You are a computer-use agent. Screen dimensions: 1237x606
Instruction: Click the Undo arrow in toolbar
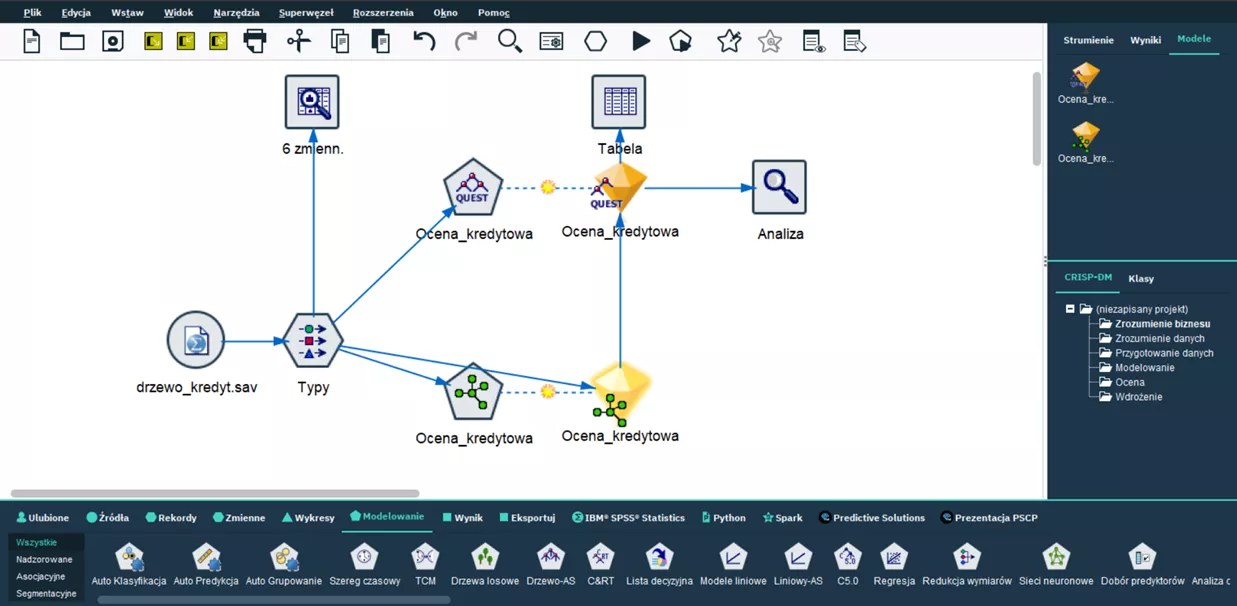tap(424, 41)
